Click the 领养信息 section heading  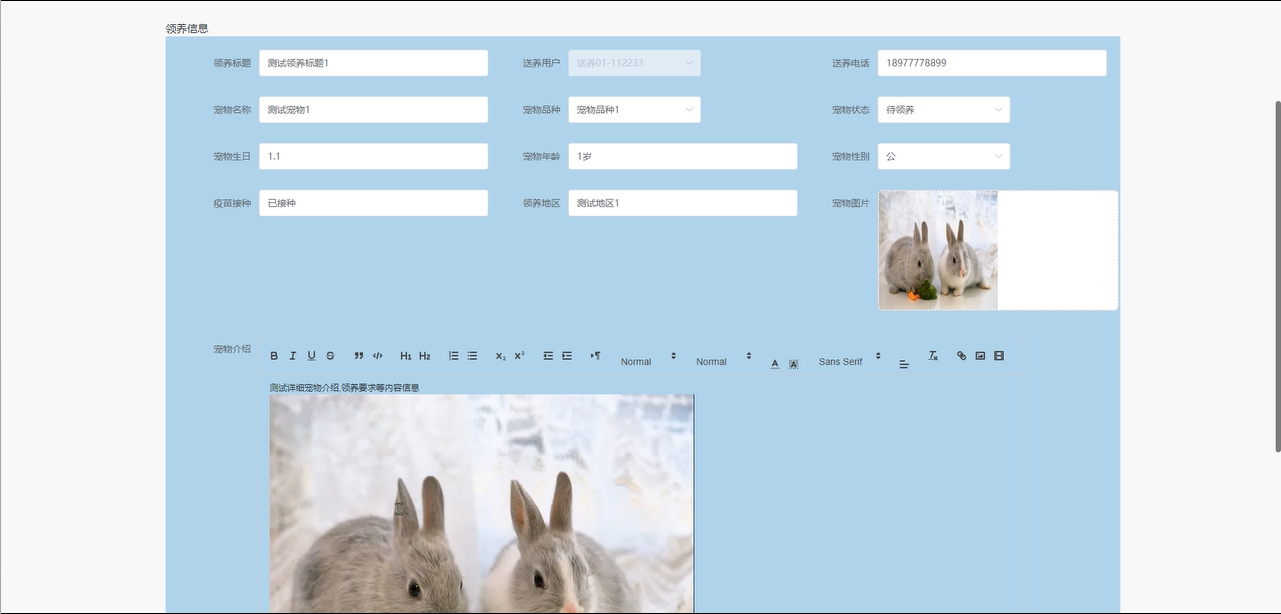(187, 29)
